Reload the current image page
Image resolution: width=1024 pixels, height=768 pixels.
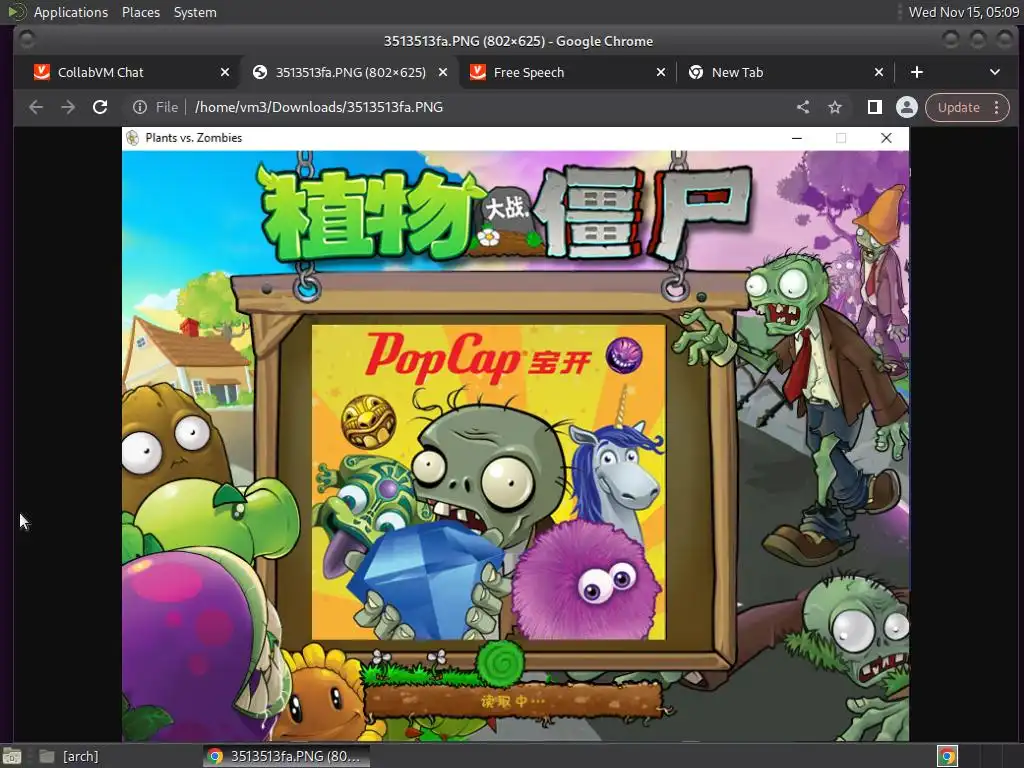point(100,107)
